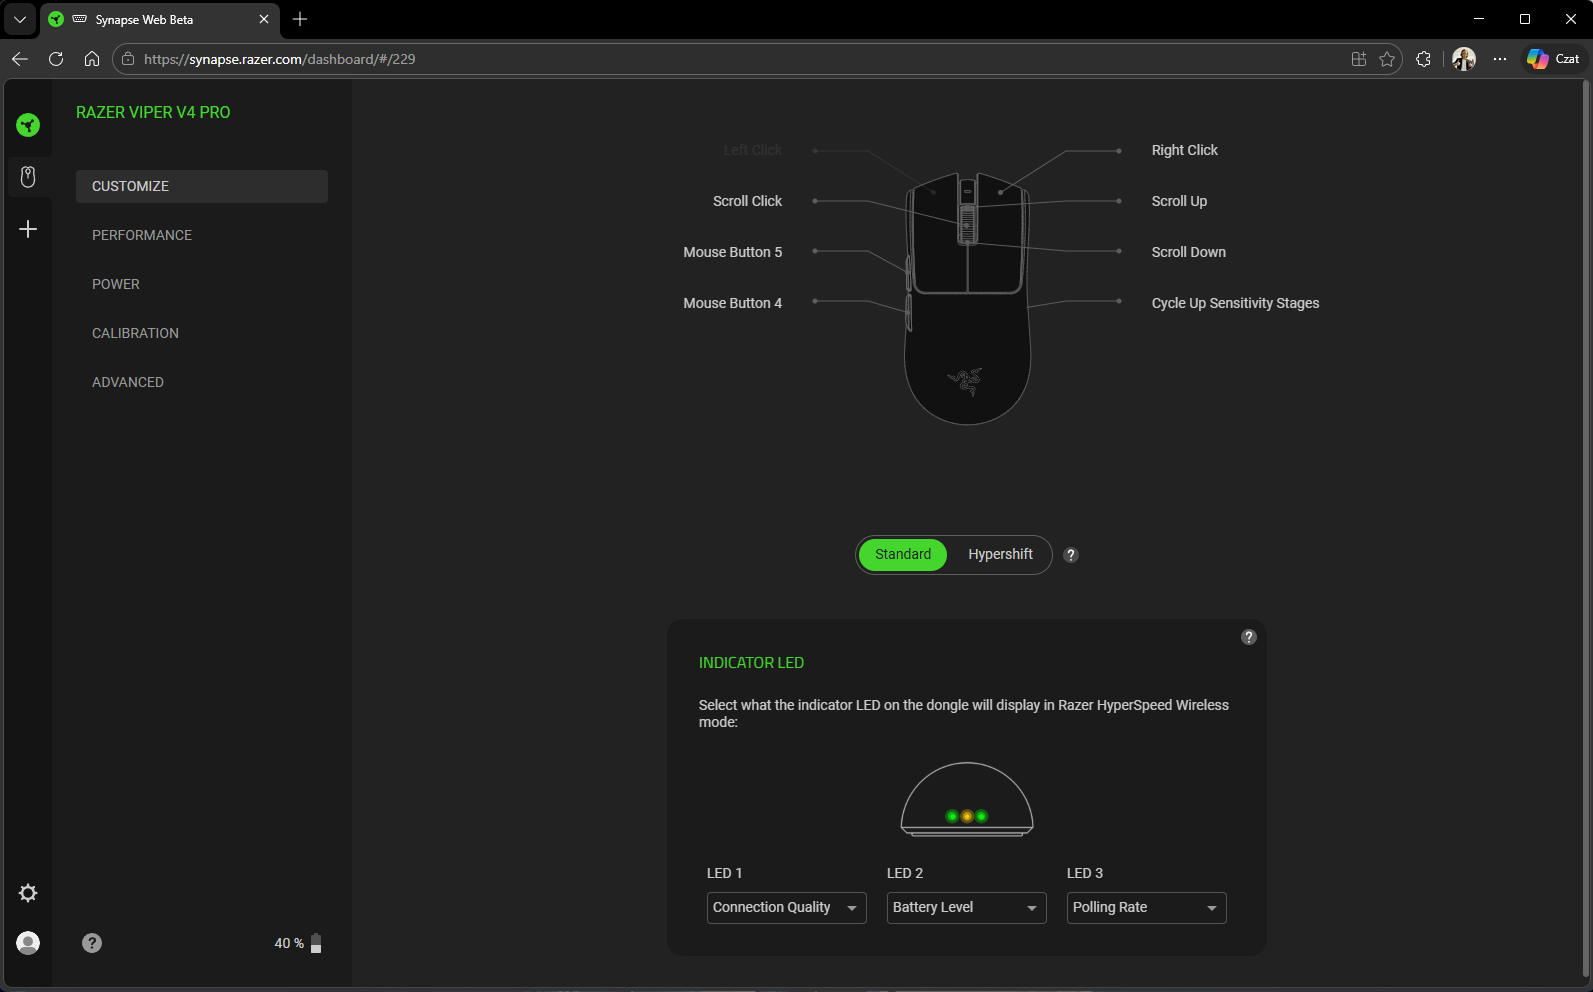The width and height of the screenshot is (1593, 992).
Task: Open the PERFORMANCE section
Action: [142, 235]
